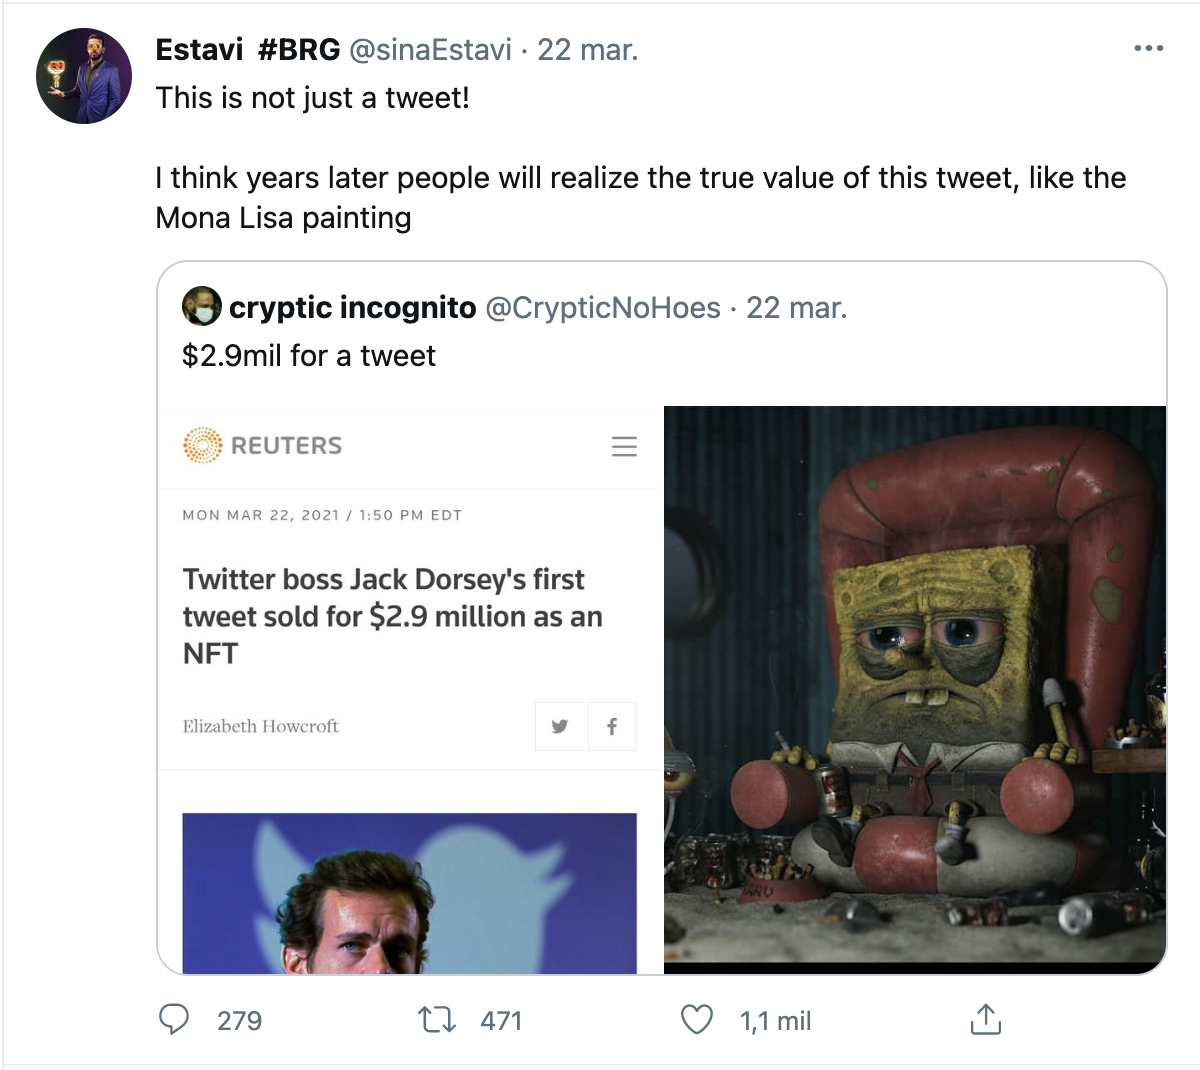This screenshot has height=1070, width=1200.
Task: Click the quoted tweet text '$2.9mil for a tweet'
Action: point(309,355)
